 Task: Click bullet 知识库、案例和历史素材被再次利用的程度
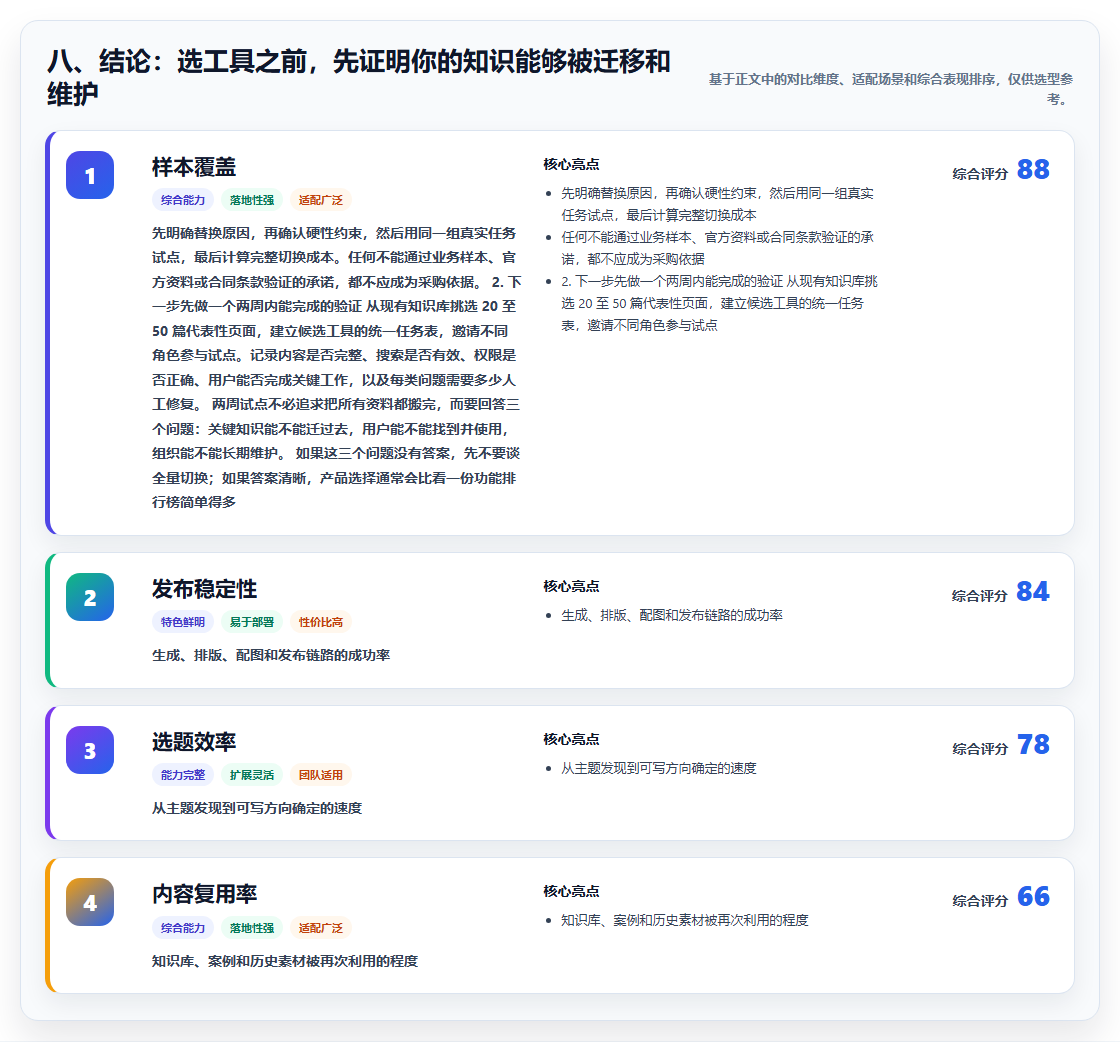point(684,921)
